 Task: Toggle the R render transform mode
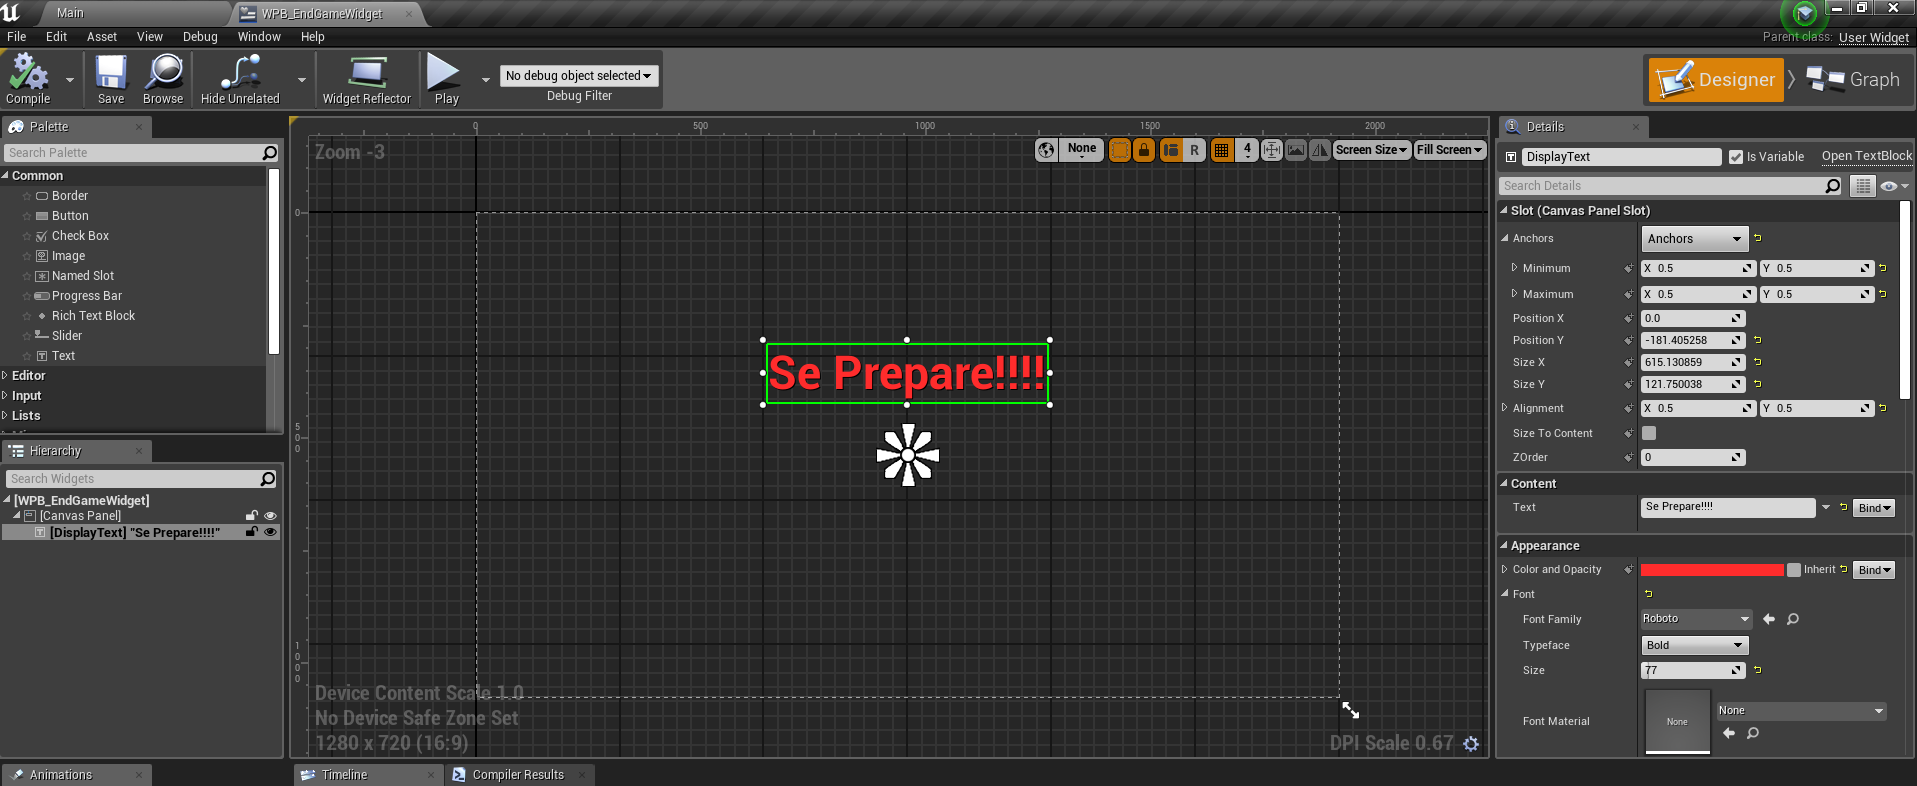[1194, 150]
